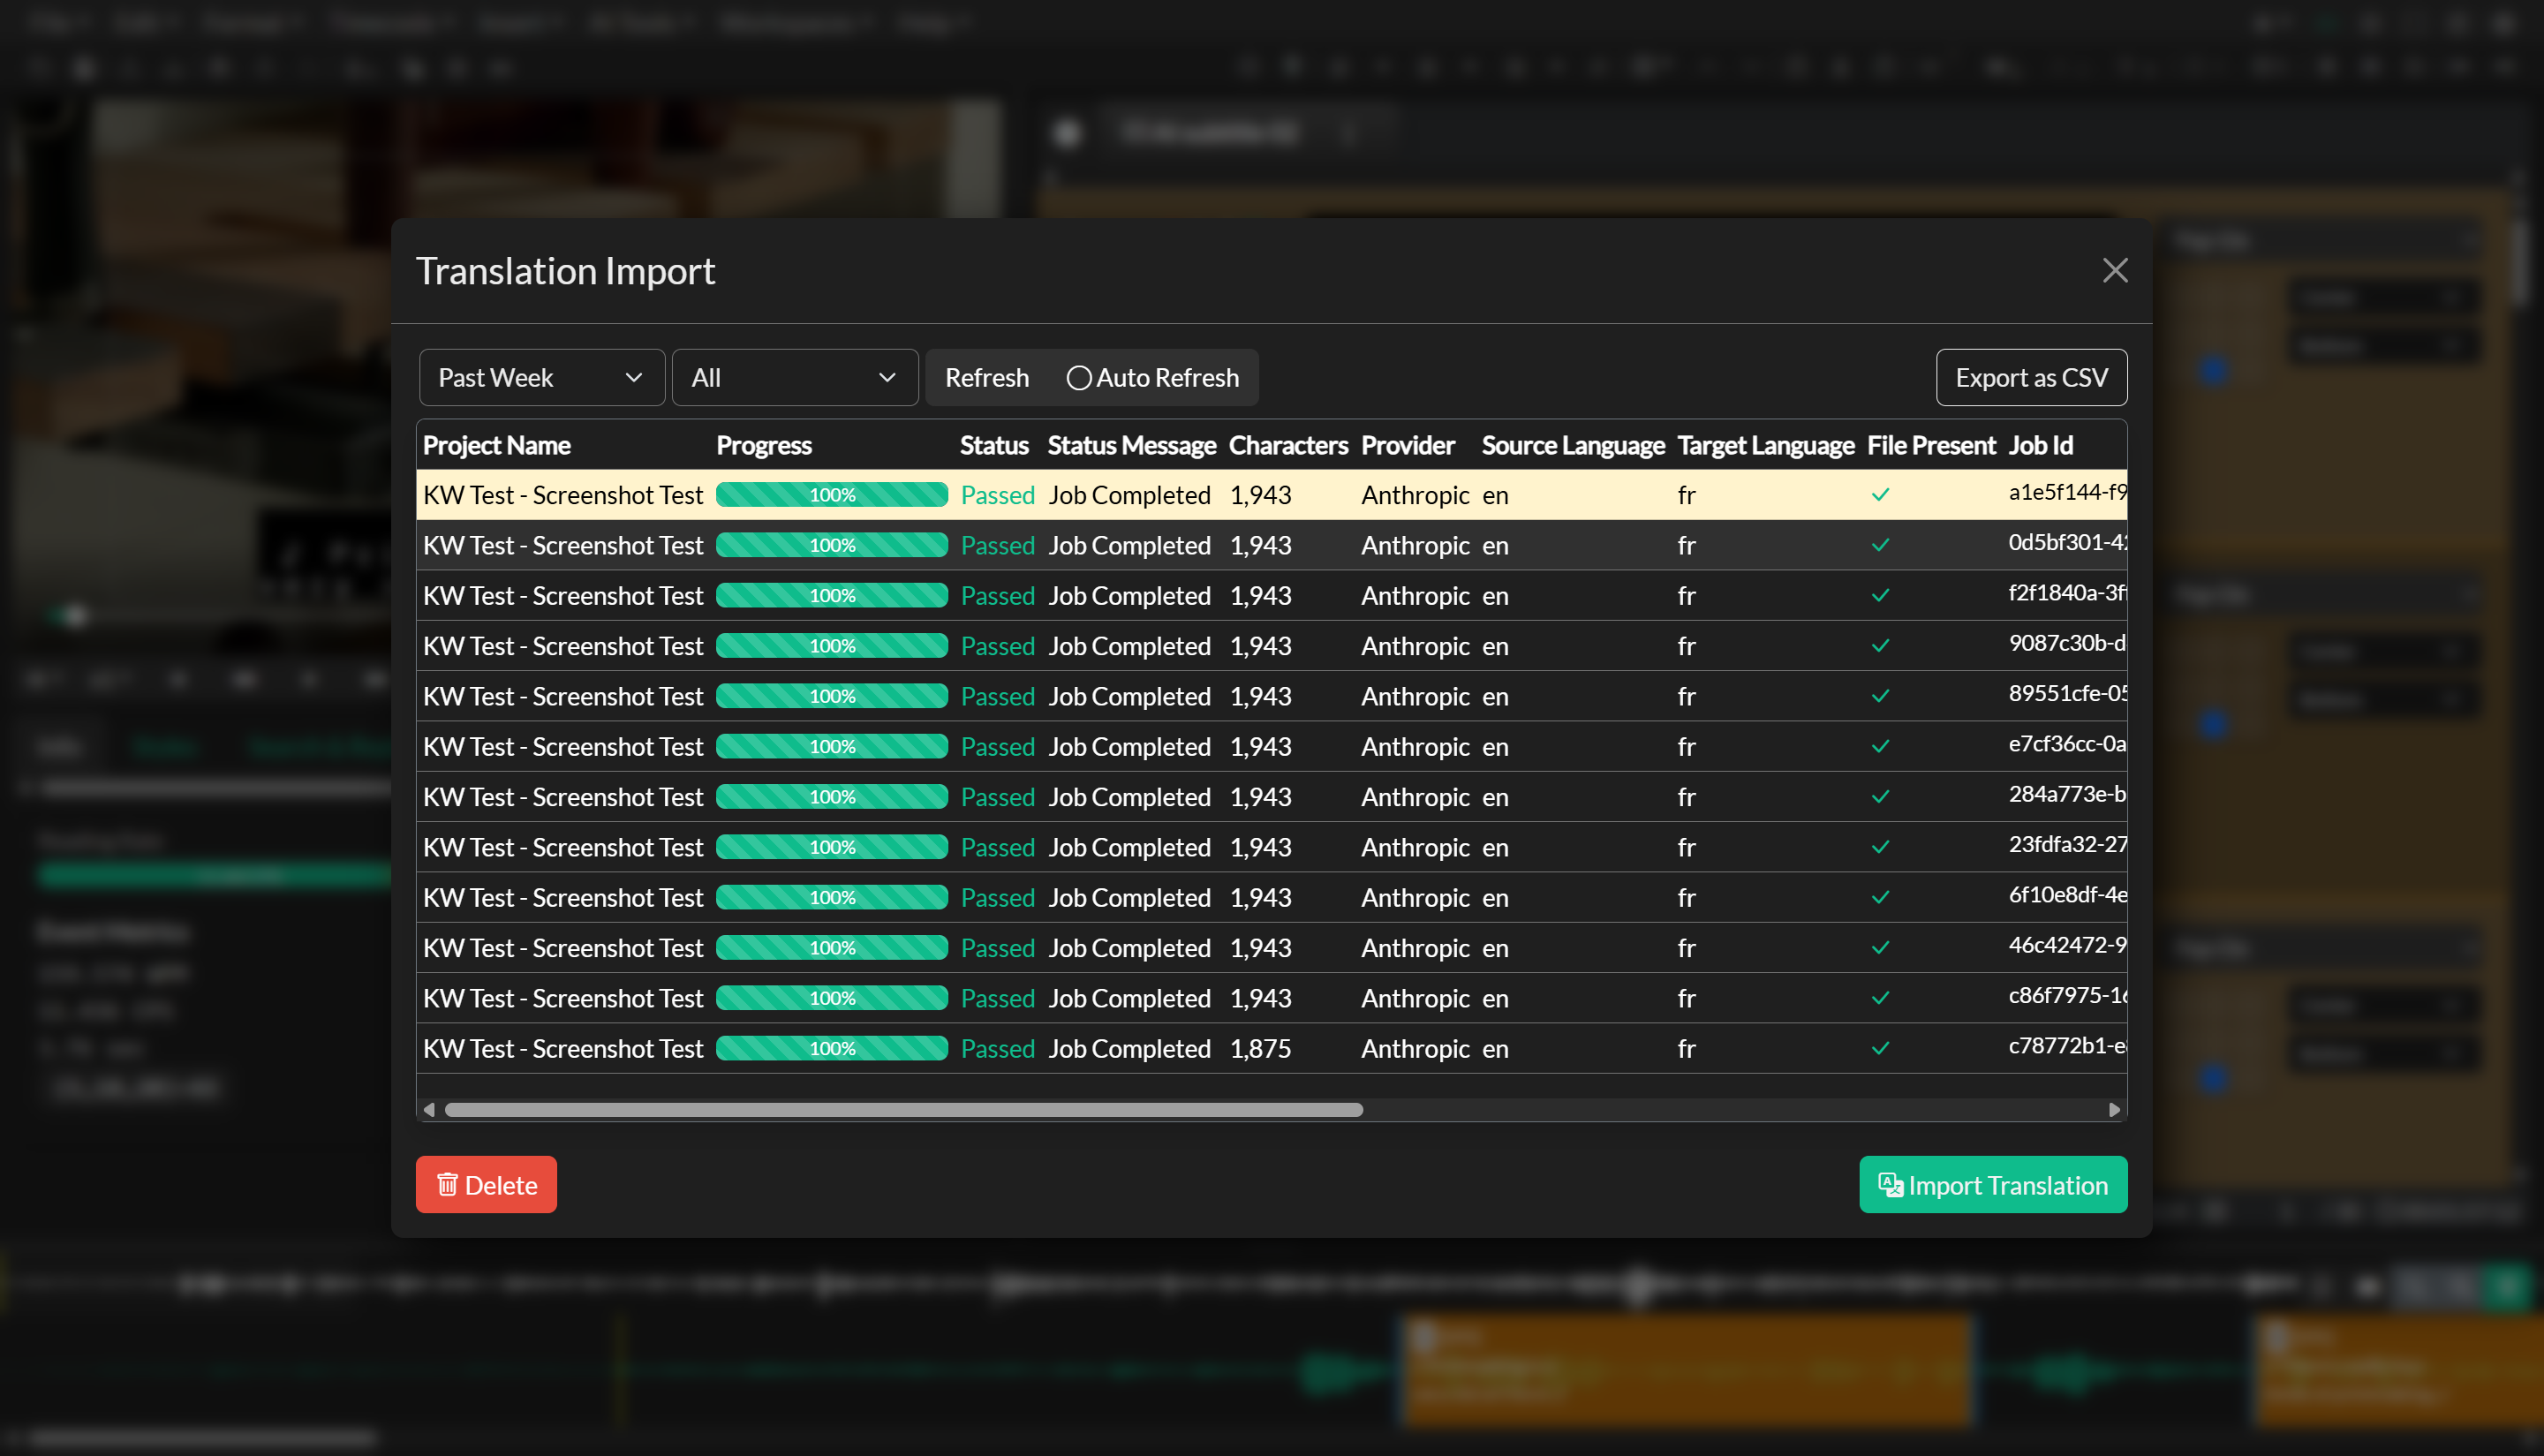Image resolution: width=2544 pixels, height=1456 pixels.
Task: Click the Job Id cell starting with a1e5f144
Action: [x=2065, y=492]
